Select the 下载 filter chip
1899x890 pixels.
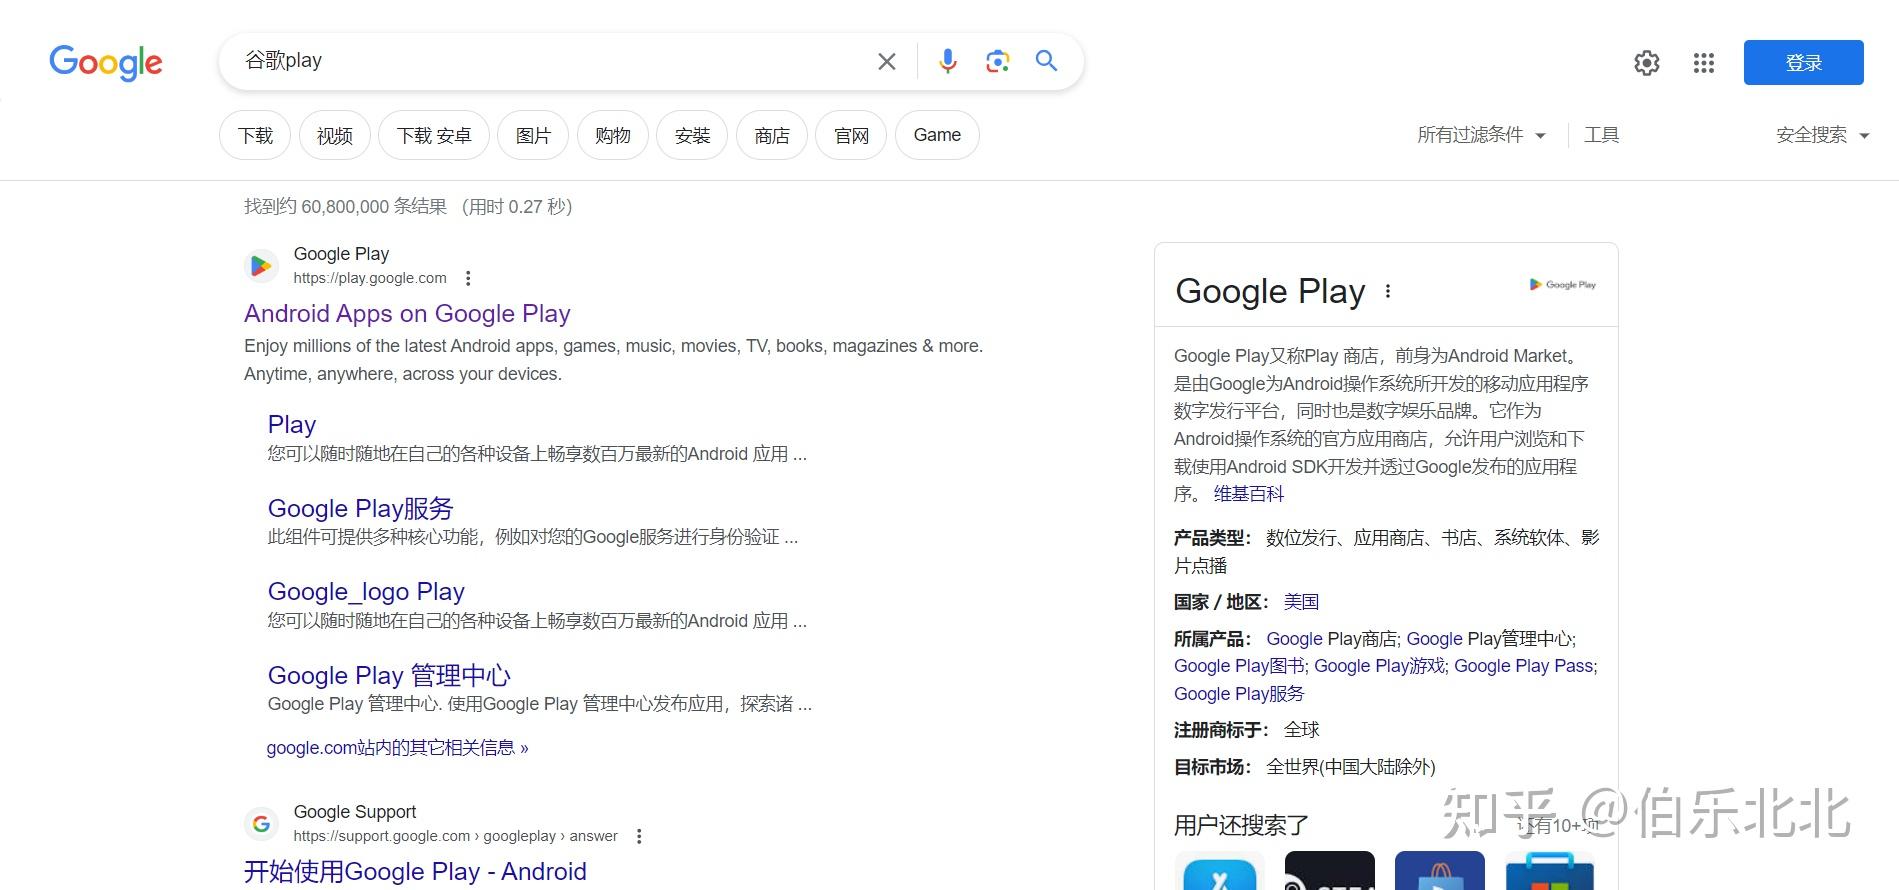pos(255,135)
